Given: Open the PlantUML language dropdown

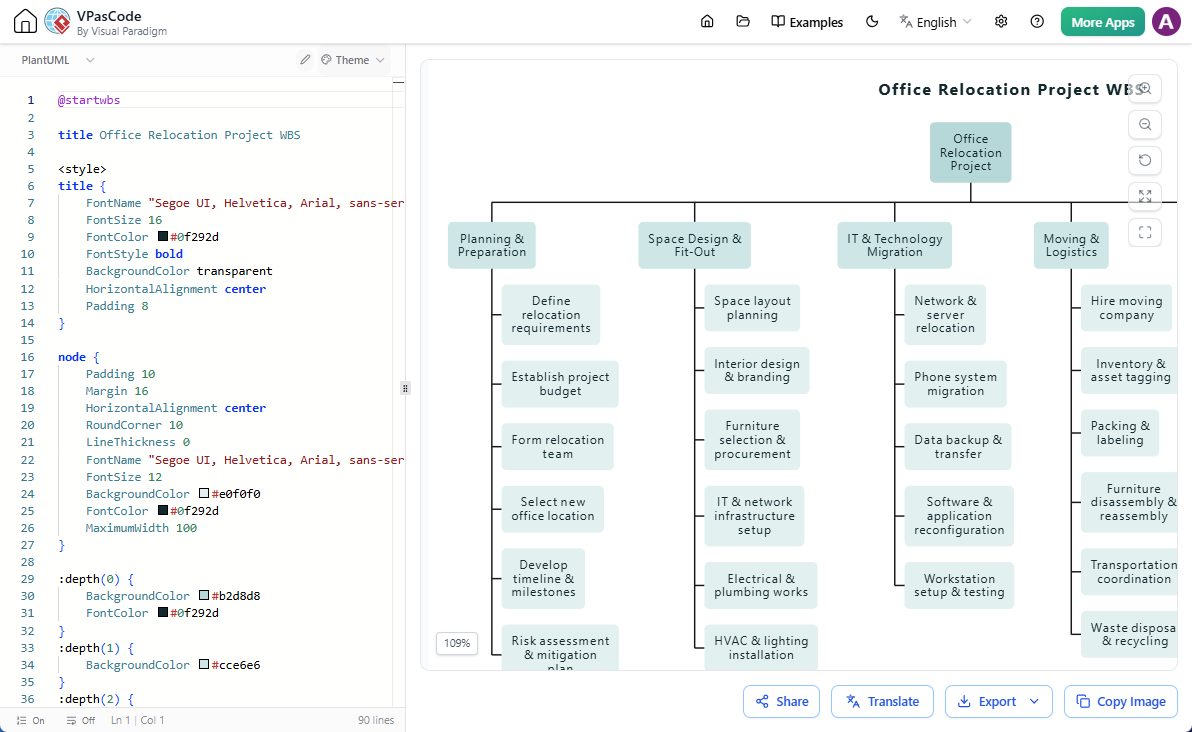Looking at the screenshot, I should (x=58, y=60).
